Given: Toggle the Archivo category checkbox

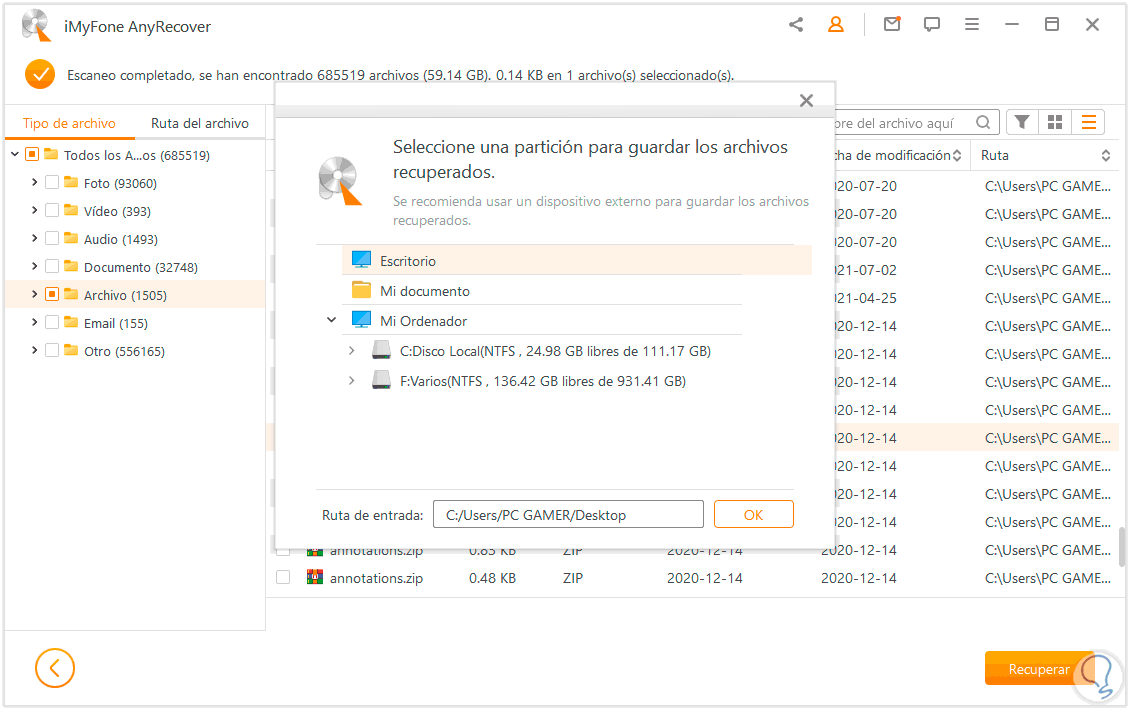Looking at the screenshot, I should click(52, 294).
